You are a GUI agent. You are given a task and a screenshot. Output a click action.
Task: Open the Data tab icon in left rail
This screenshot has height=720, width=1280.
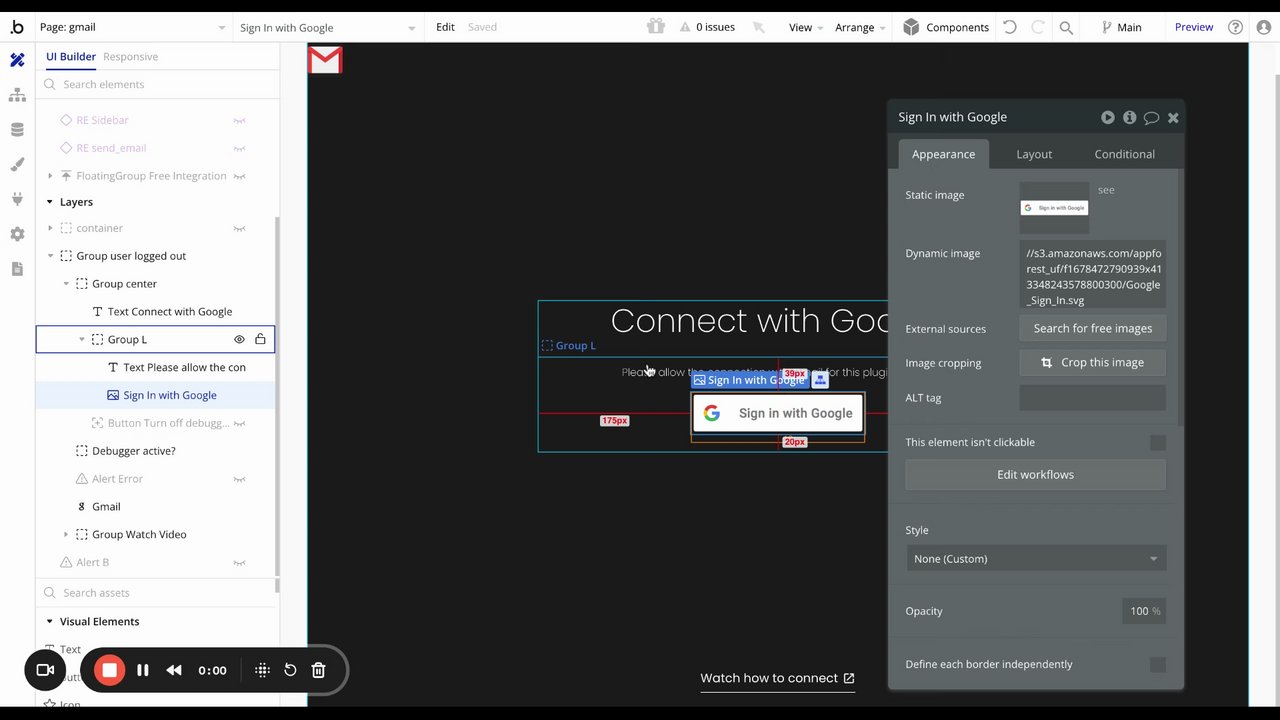[17, 130]
